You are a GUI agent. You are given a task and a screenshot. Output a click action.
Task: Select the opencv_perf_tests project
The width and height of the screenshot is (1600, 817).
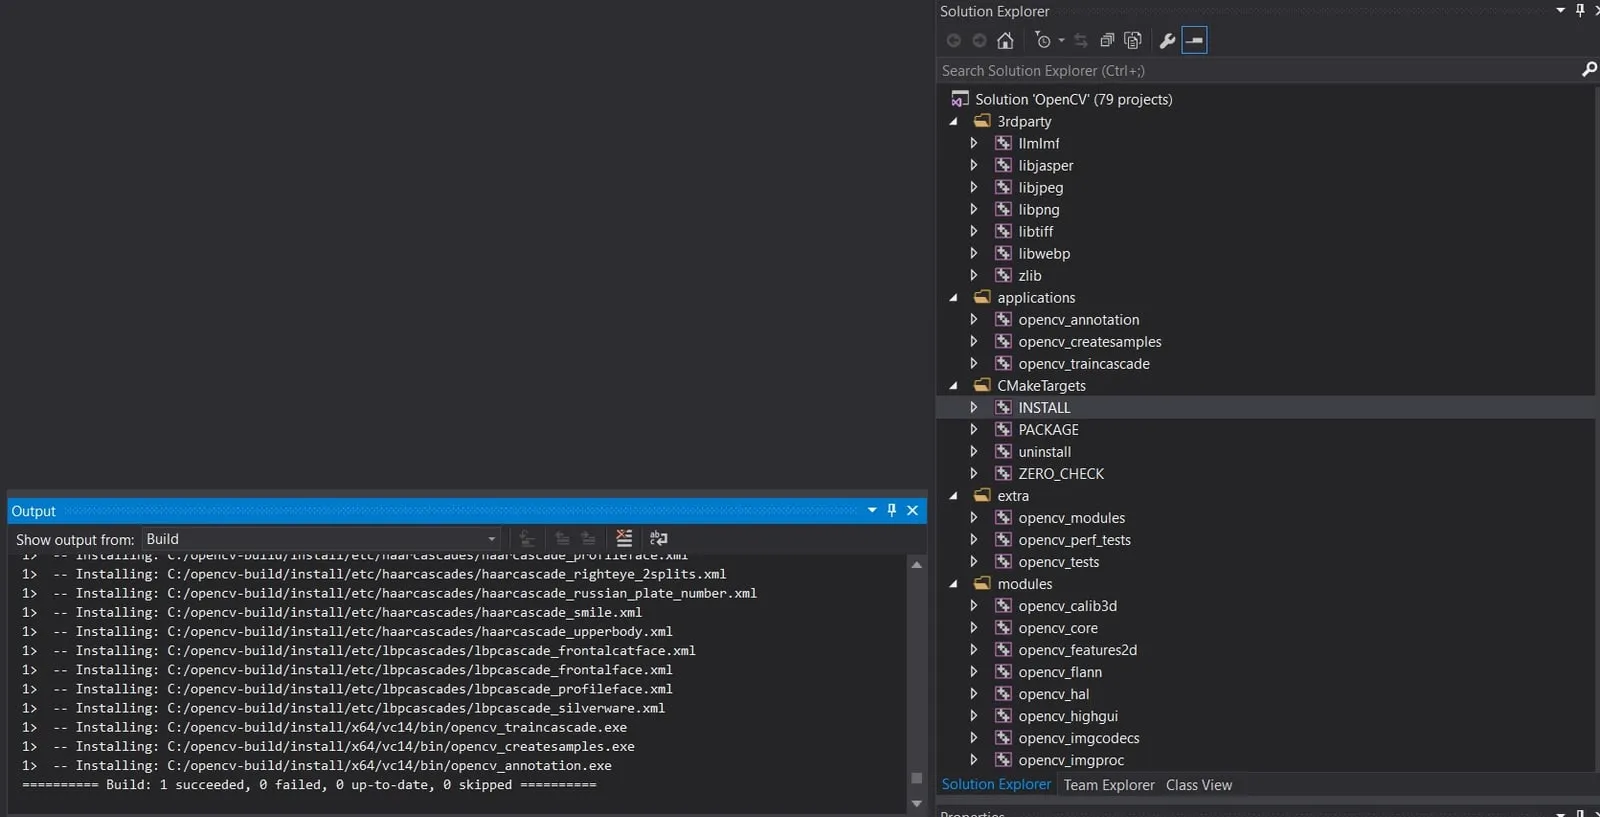pos(1075,540)
